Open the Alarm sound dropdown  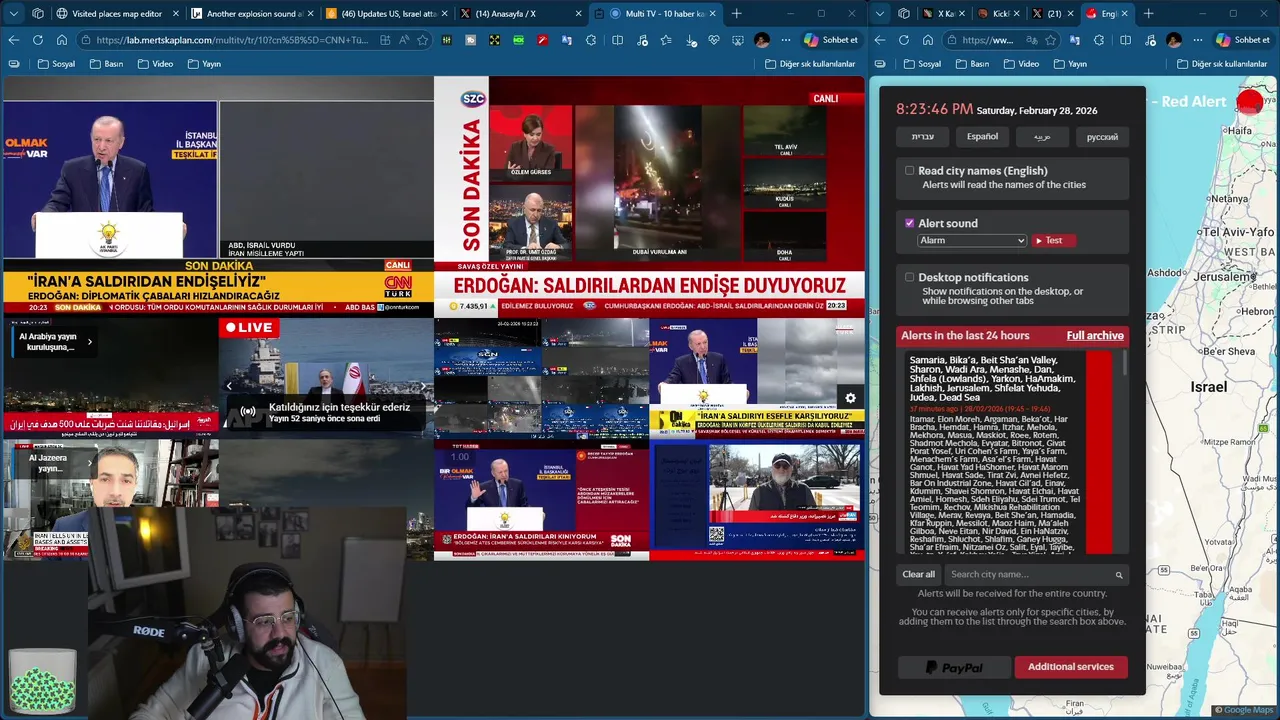[972, 240]
